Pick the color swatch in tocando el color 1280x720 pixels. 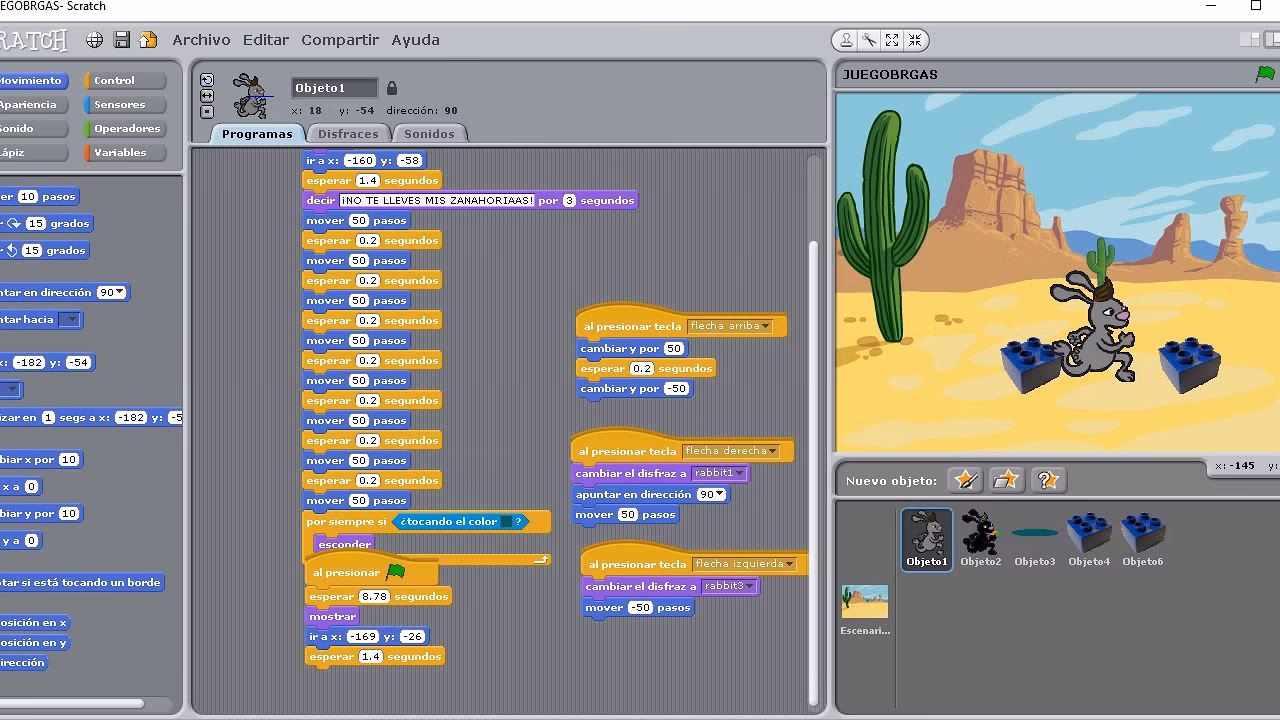click(x=506, y=521)
